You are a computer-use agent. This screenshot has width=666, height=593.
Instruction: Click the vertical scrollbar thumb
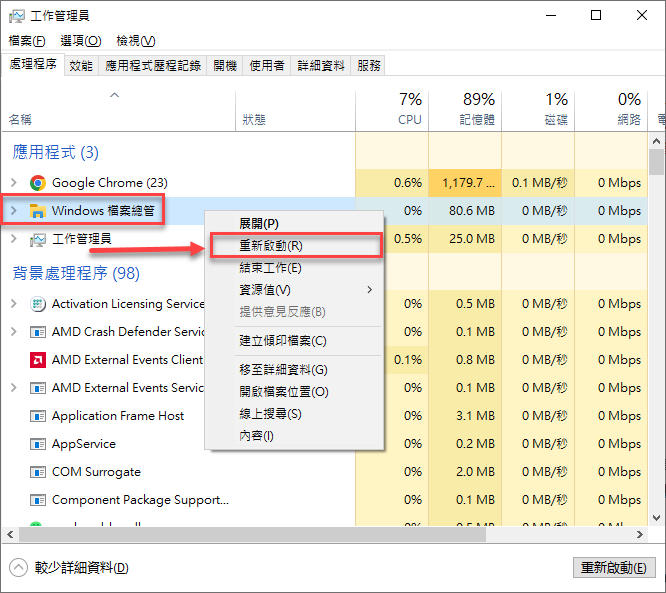[x=656, y=162]
